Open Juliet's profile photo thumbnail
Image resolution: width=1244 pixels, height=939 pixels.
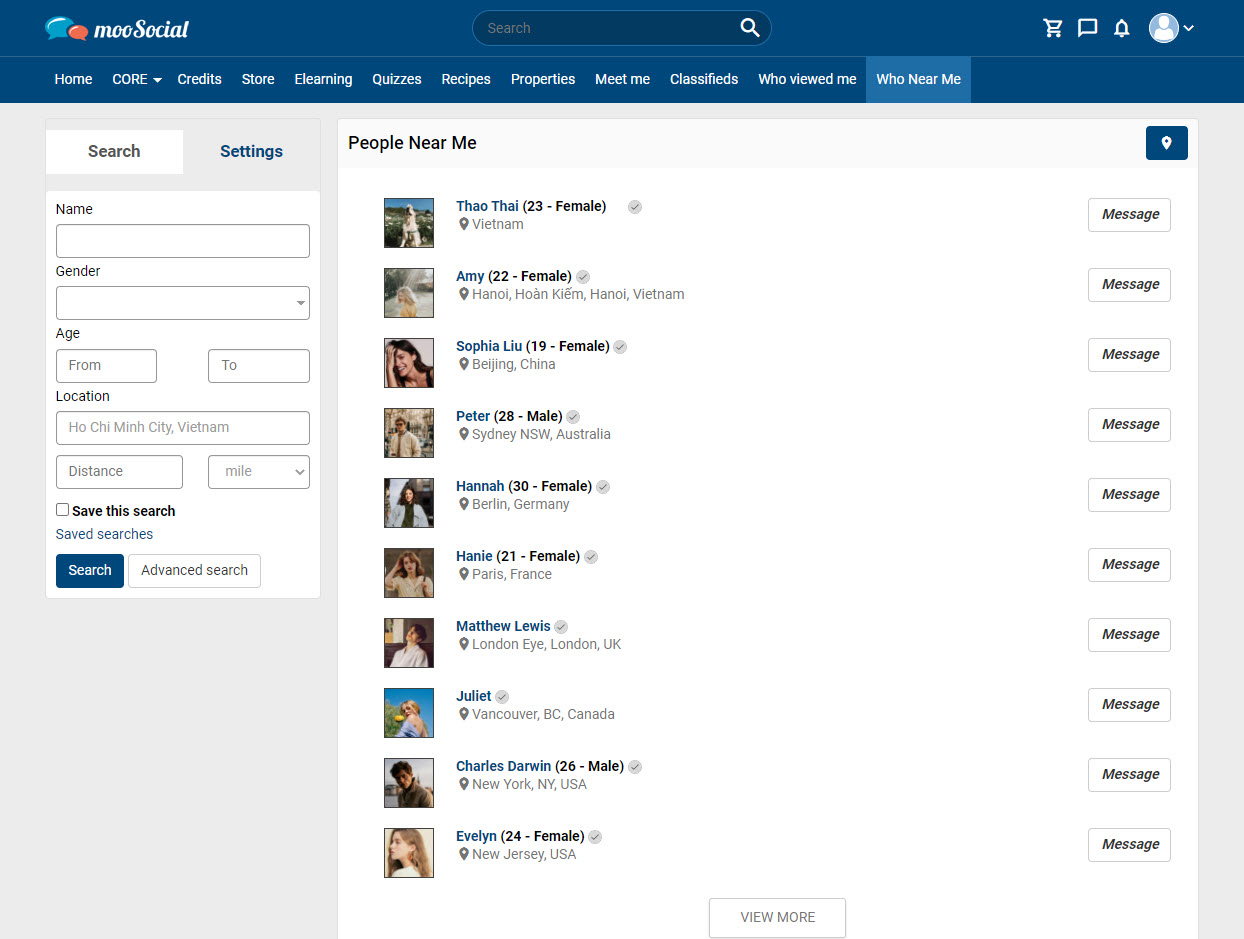[409, 713]
